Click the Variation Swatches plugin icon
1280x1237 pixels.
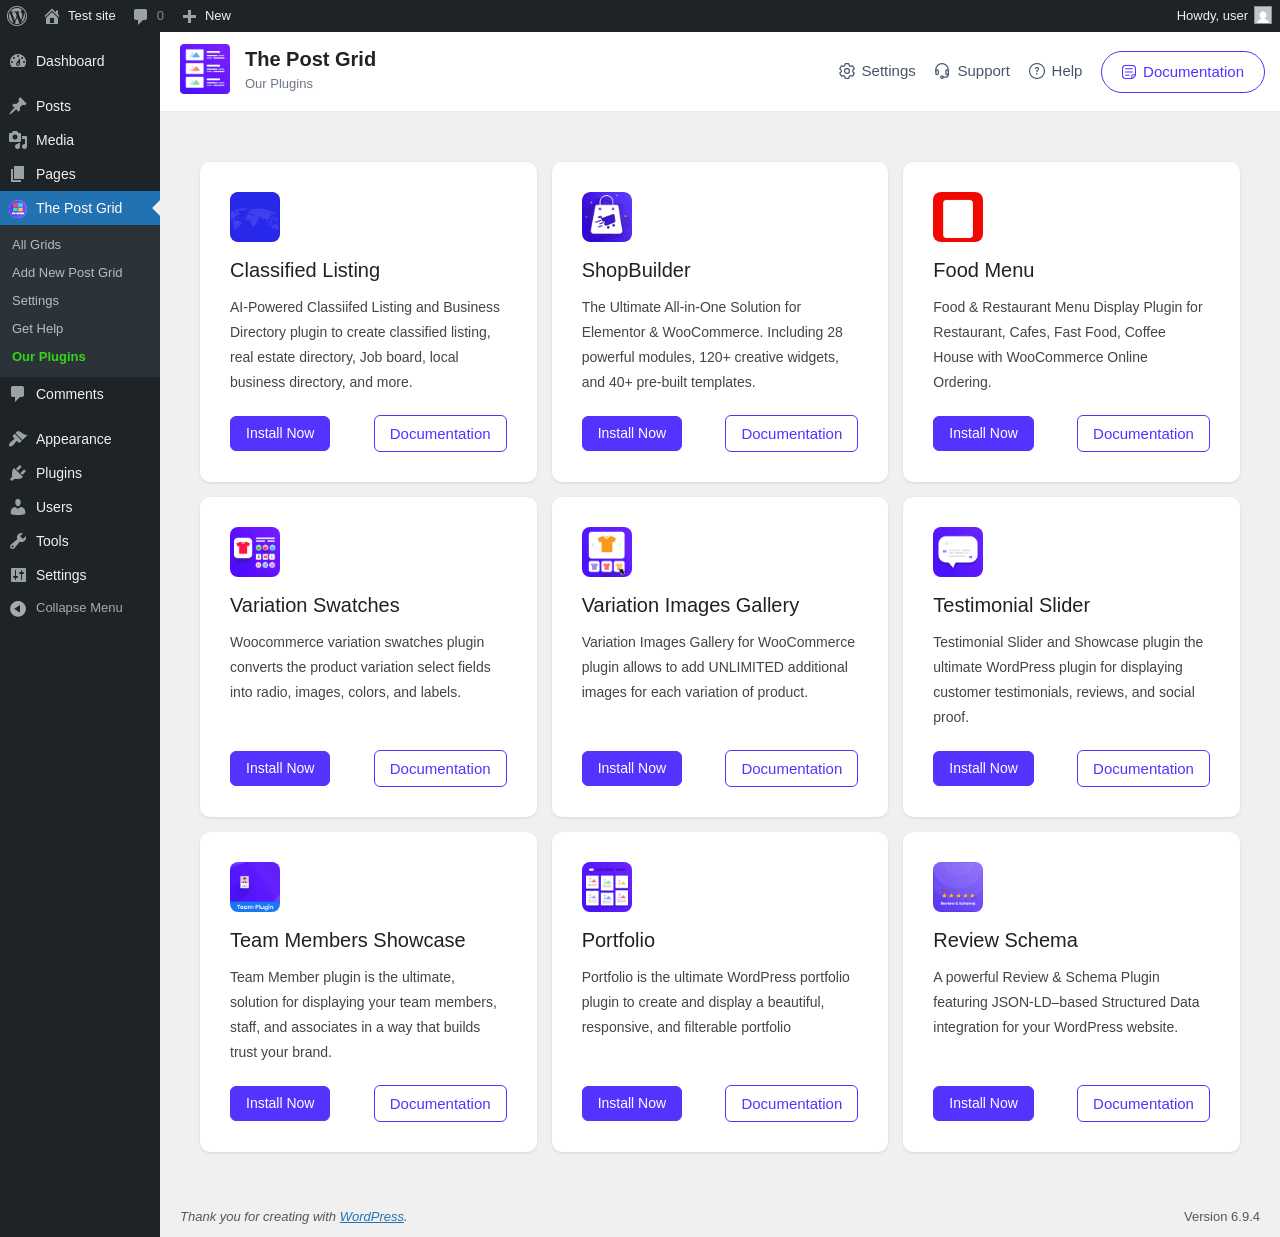click(255, 552)
